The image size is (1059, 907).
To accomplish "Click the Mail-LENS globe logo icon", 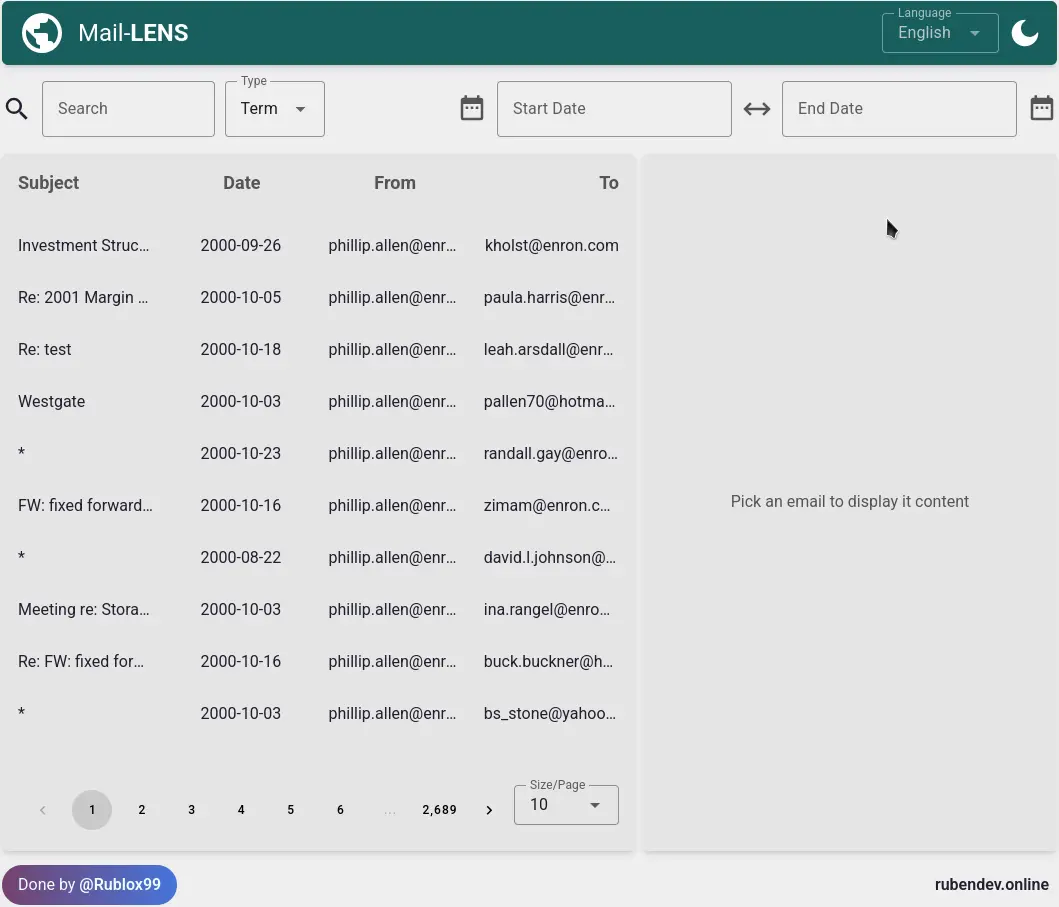I will tap(42, 32).
